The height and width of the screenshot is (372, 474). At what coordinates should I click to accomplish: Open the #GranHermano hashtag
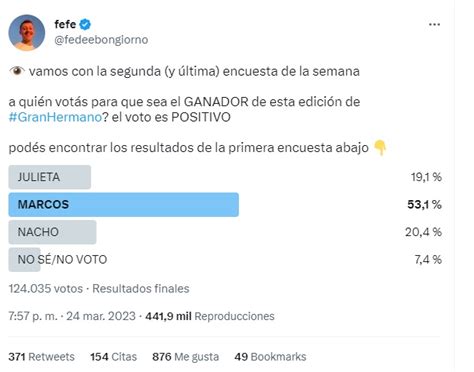(x=55, y=117)
